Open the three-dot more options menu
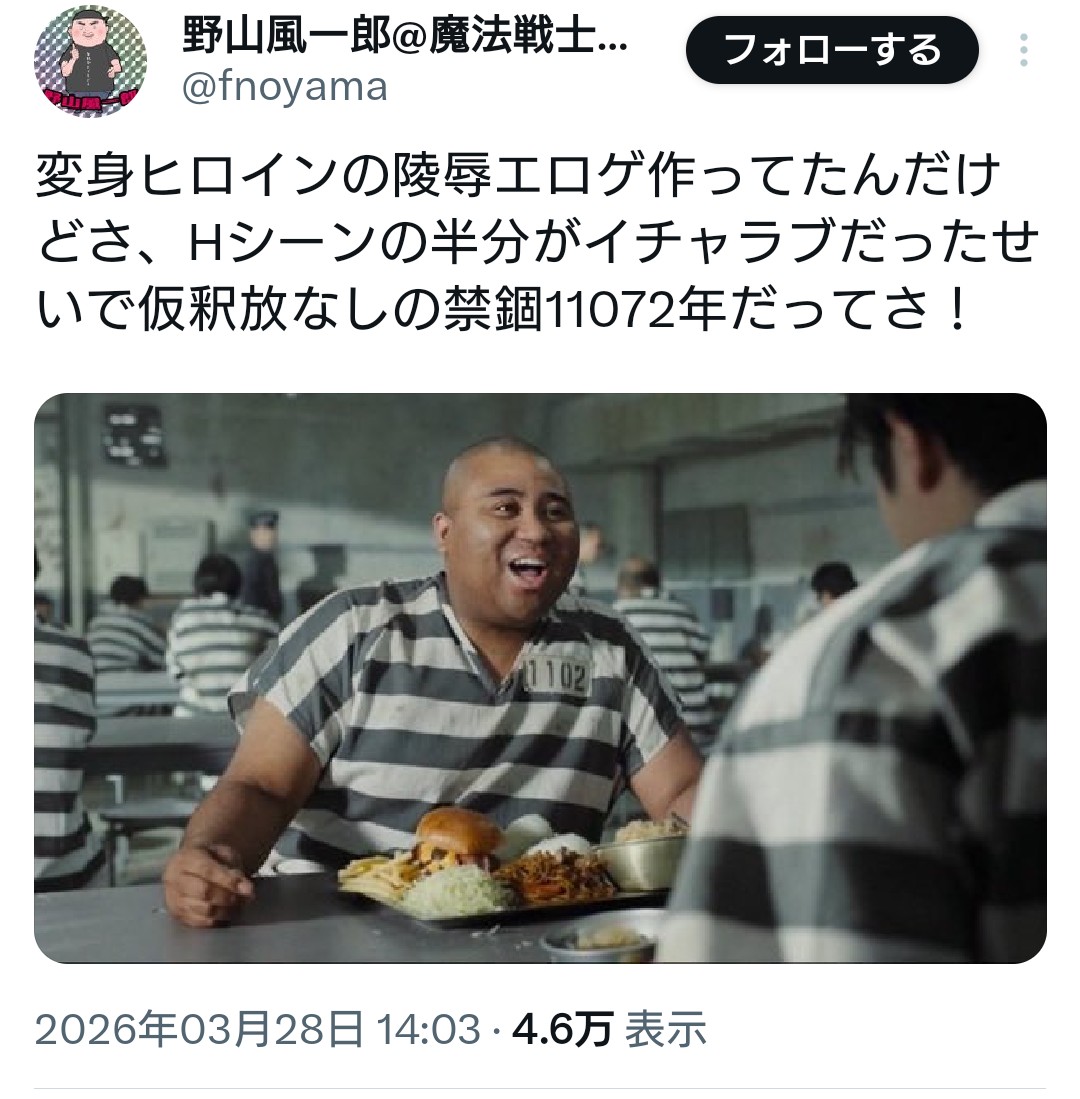This screenshot has height=1099, width=1080. pos(1024,50)
